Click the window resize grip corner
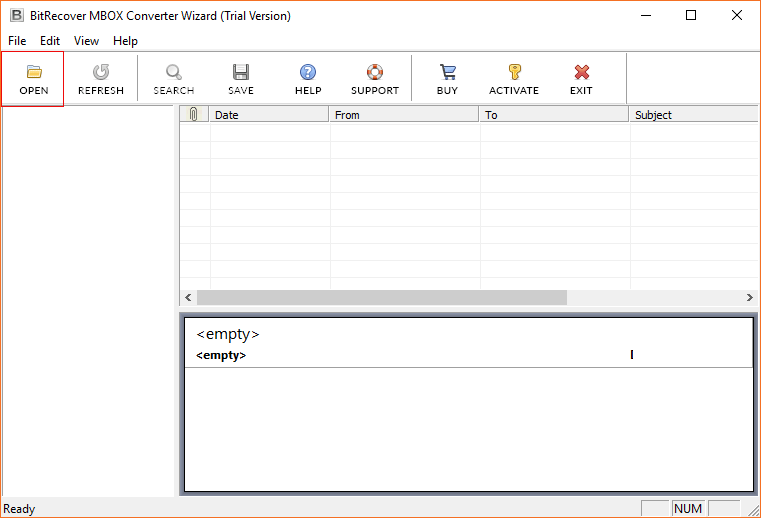This screenshot has height=518, width=761. [x=753, y=510]
